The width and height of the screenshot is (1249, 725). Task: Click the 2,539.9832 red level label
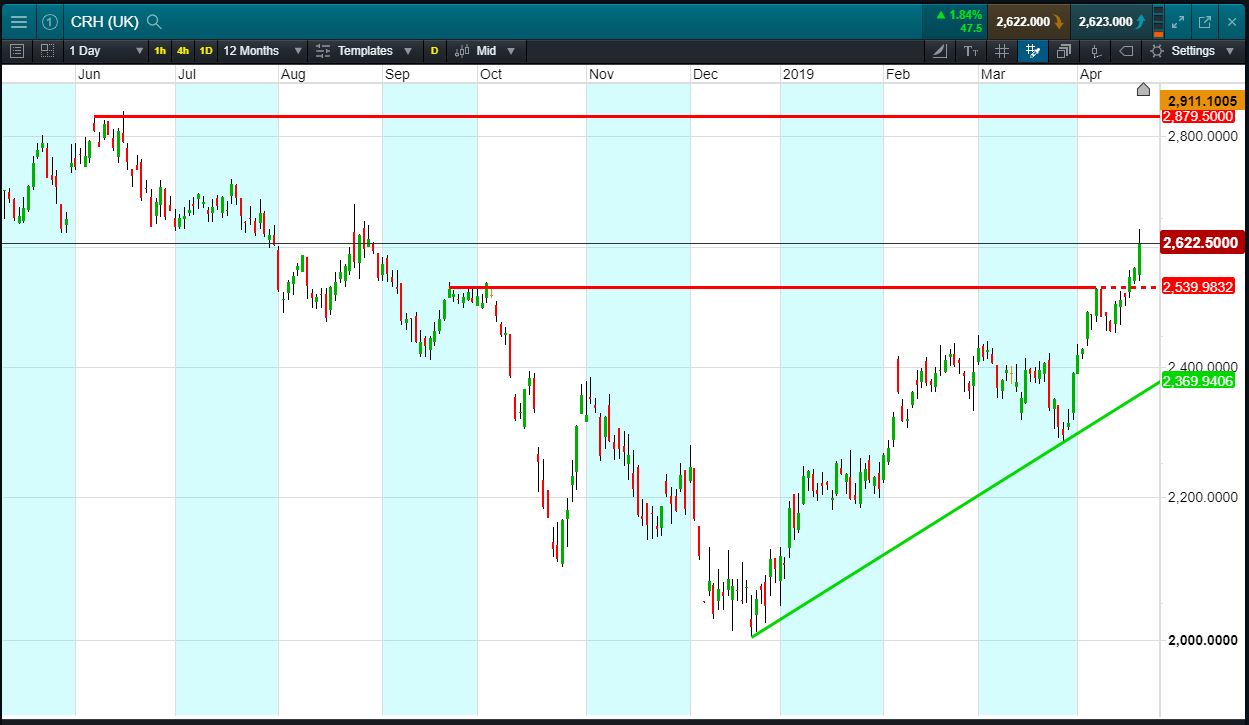pyautogui.click(x=1200, y=287)
